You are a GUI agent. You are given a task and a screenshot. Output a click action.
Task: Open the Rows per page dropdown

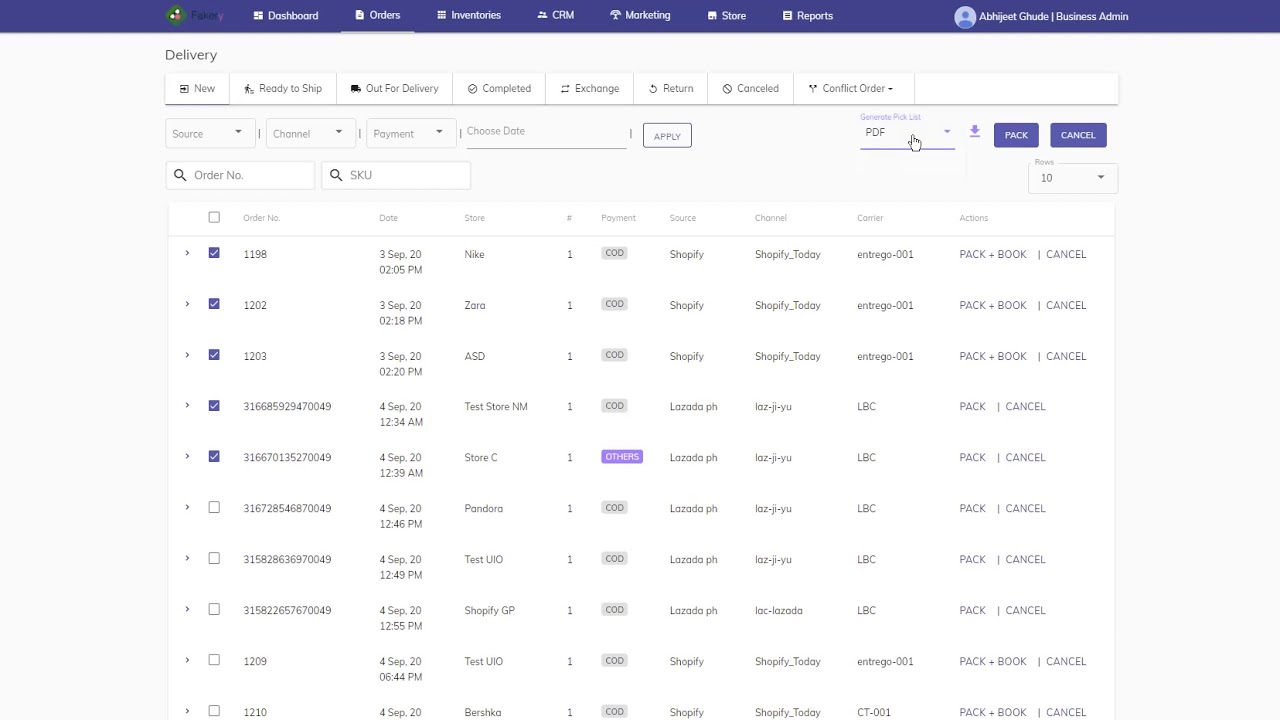tap(1072, 178)
